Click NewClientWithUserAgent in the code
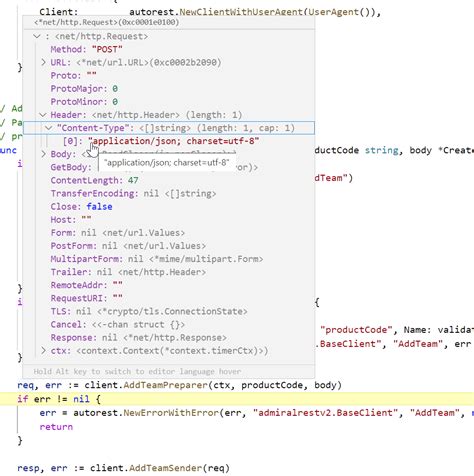 (241, 12)
